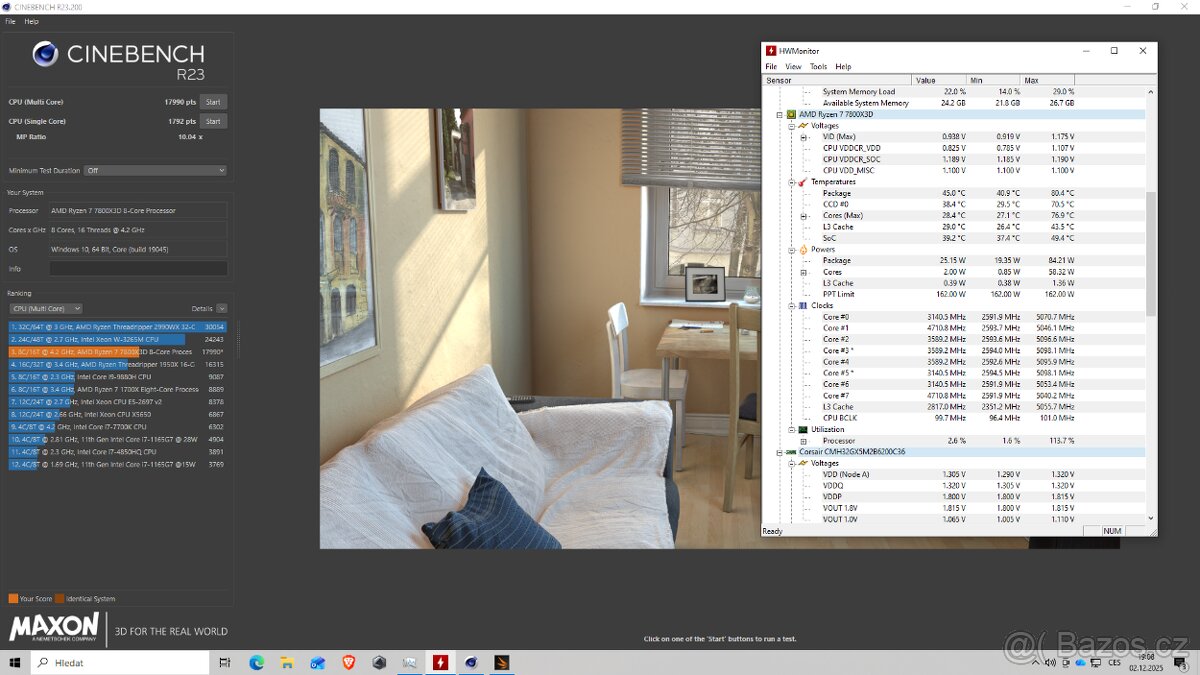Click the HWMonitor red lightning app icon in title bar
Screen dimensions: 1200x675
click(x=771, y=50)
